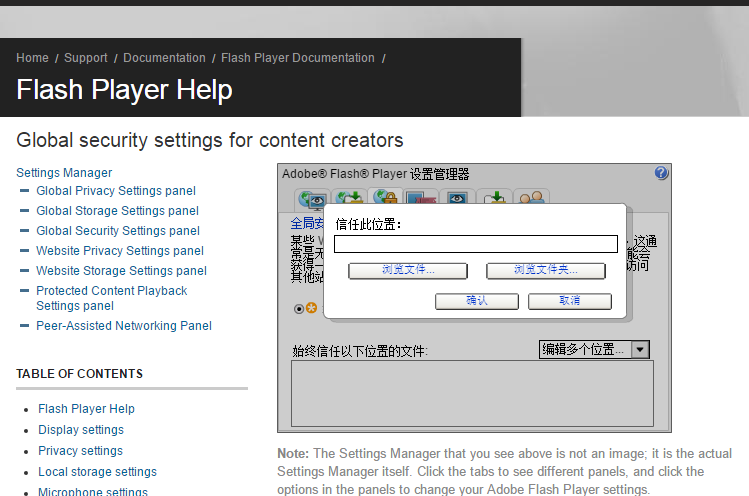Screen dimensions: 749x496
Task: Open Website Storage Settings panel link
Action: click(121, 271)
